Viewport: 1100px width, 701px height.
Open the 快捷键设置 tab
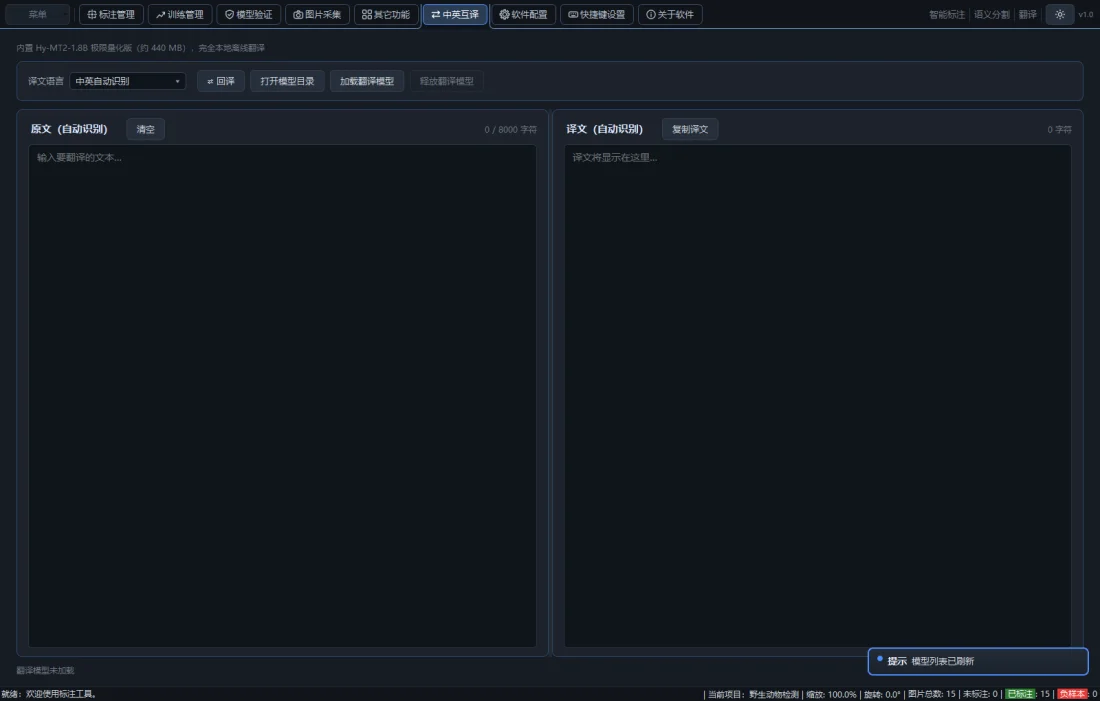click(x=597, y=15)
